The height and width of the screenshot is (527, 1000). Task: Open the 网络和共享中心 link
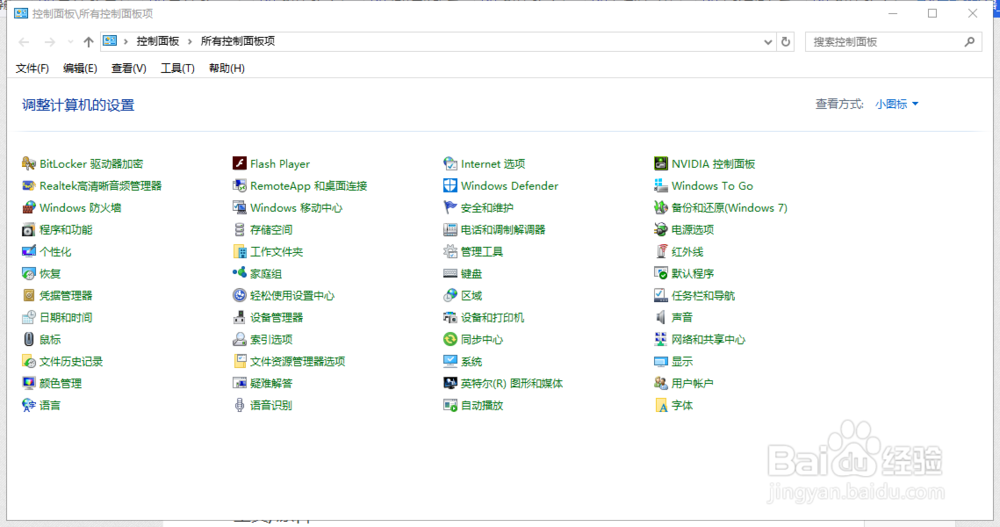tap(708, 339)
